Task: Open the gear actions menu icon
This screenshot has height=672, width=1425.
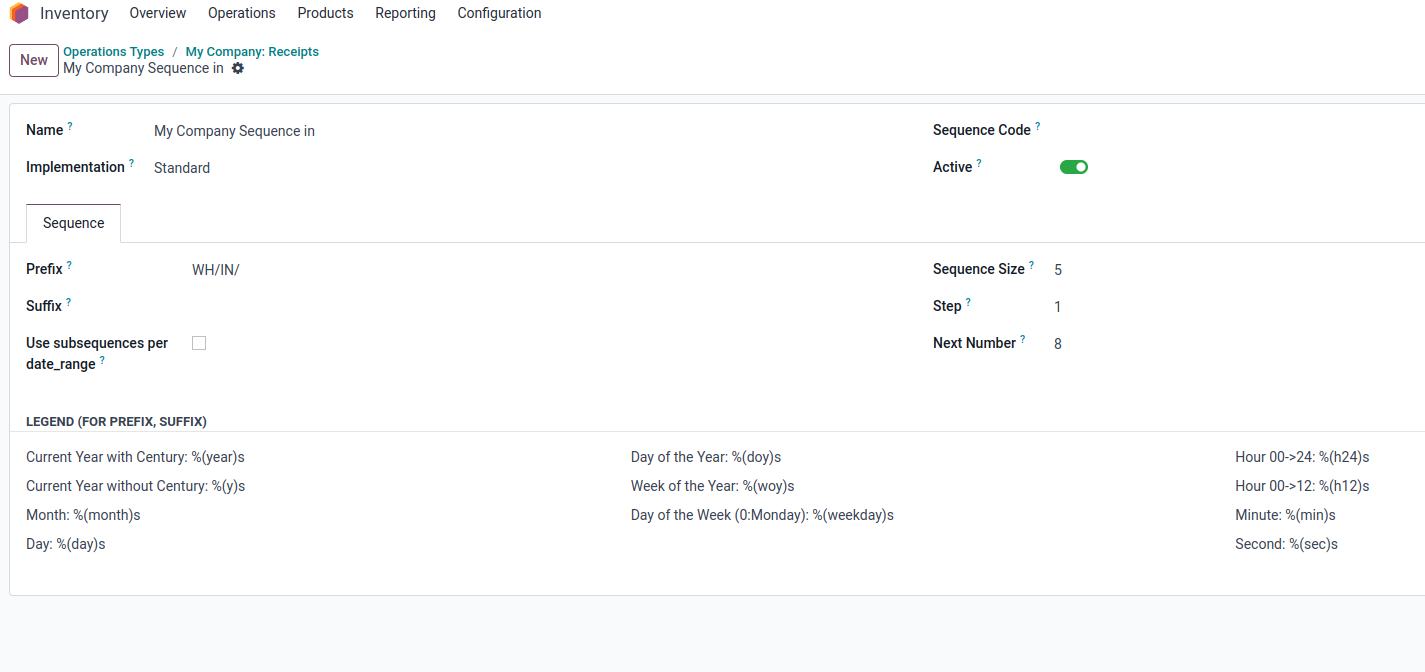Action: click(x=238, y=68)
